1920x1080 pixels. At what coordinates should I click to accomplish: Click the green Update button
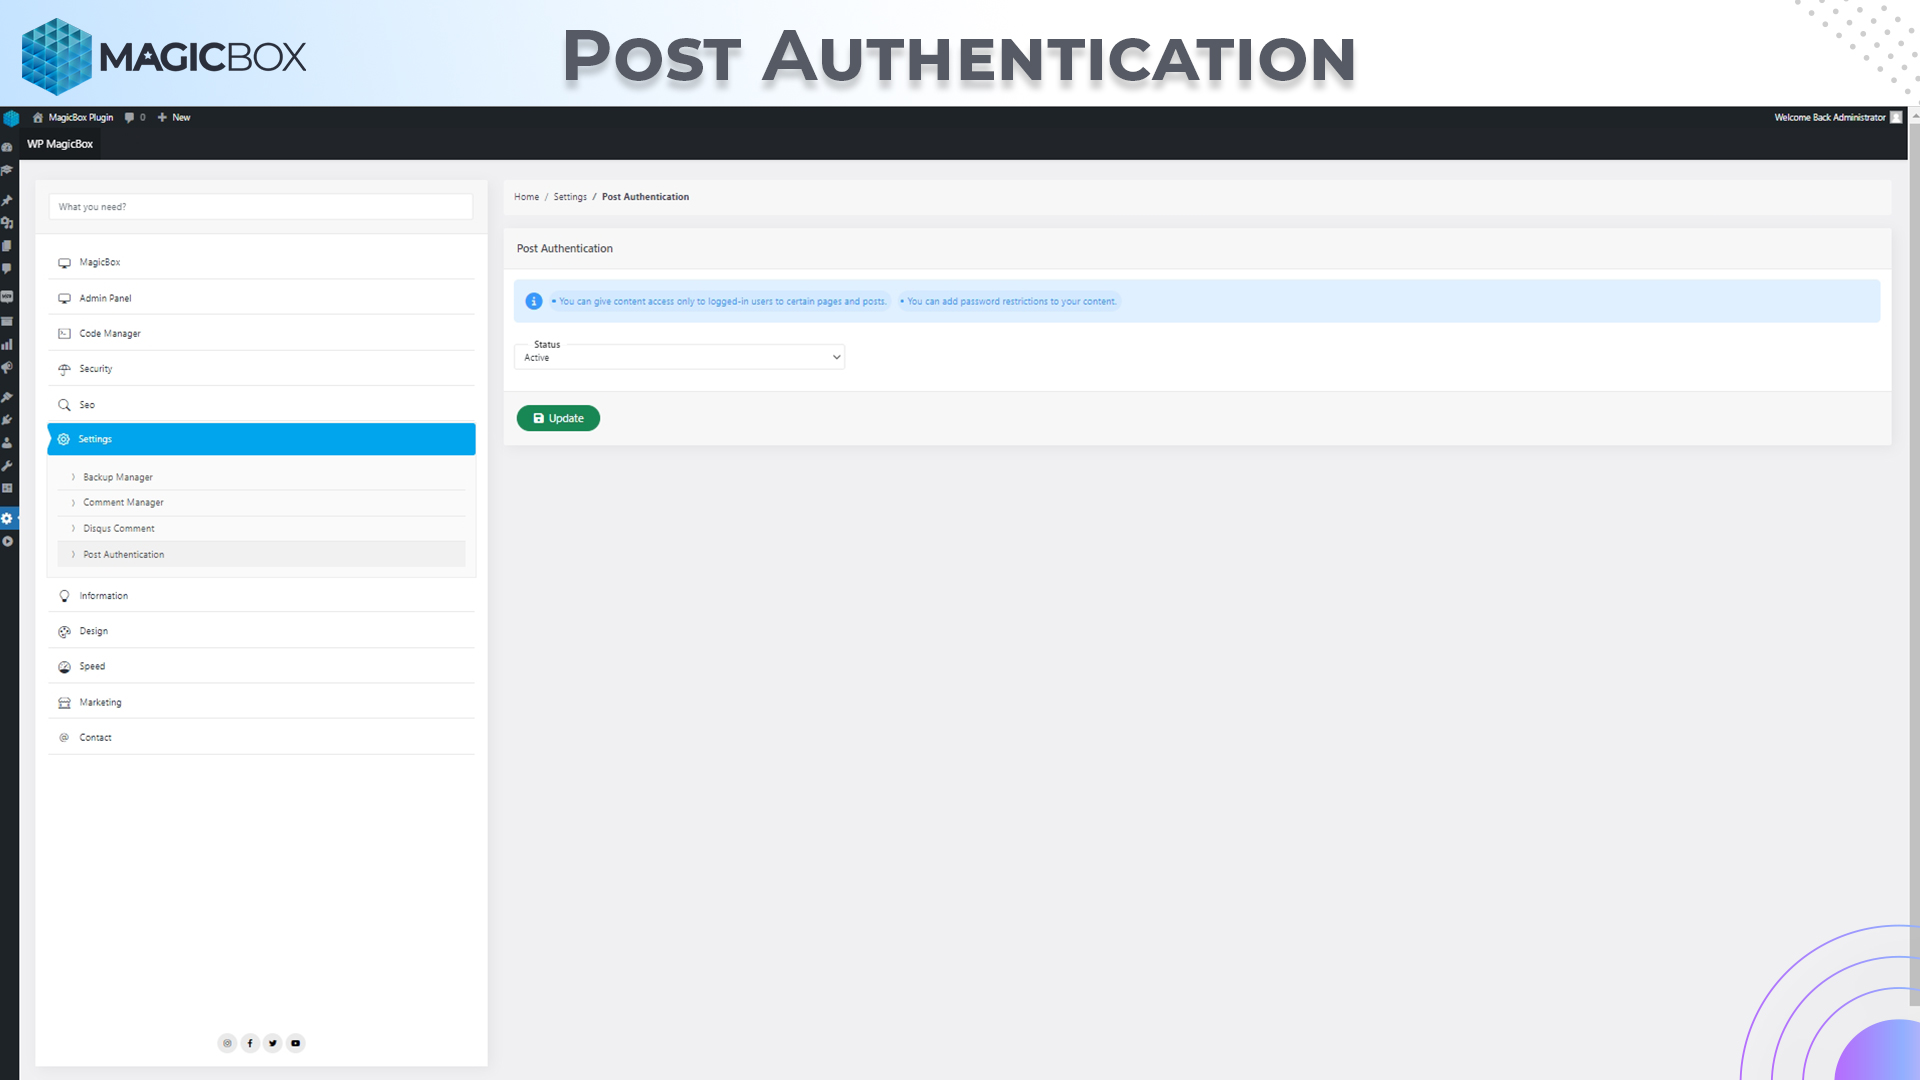point(558,418)
